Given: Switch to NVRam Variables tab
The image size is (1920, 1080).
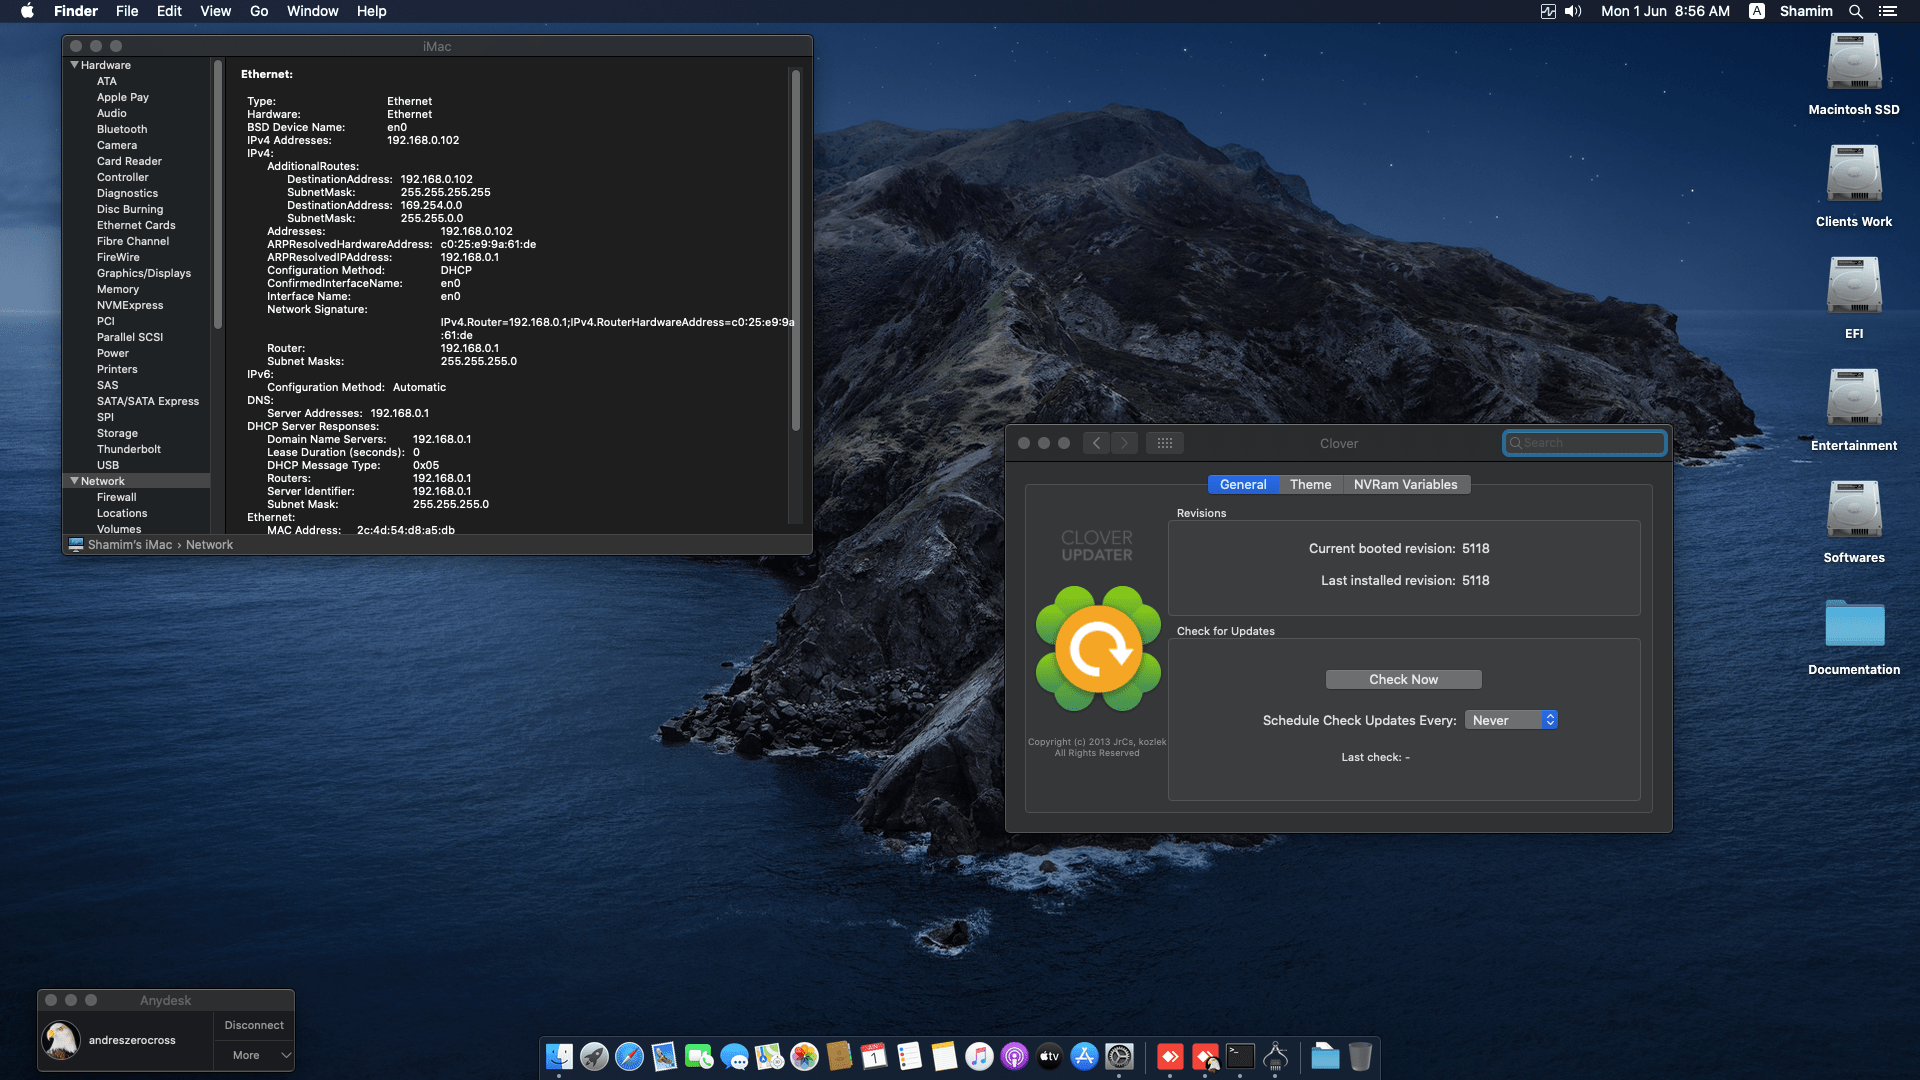Looking at the screenshot, I should pyautogui.click(x=1405, y=484).
